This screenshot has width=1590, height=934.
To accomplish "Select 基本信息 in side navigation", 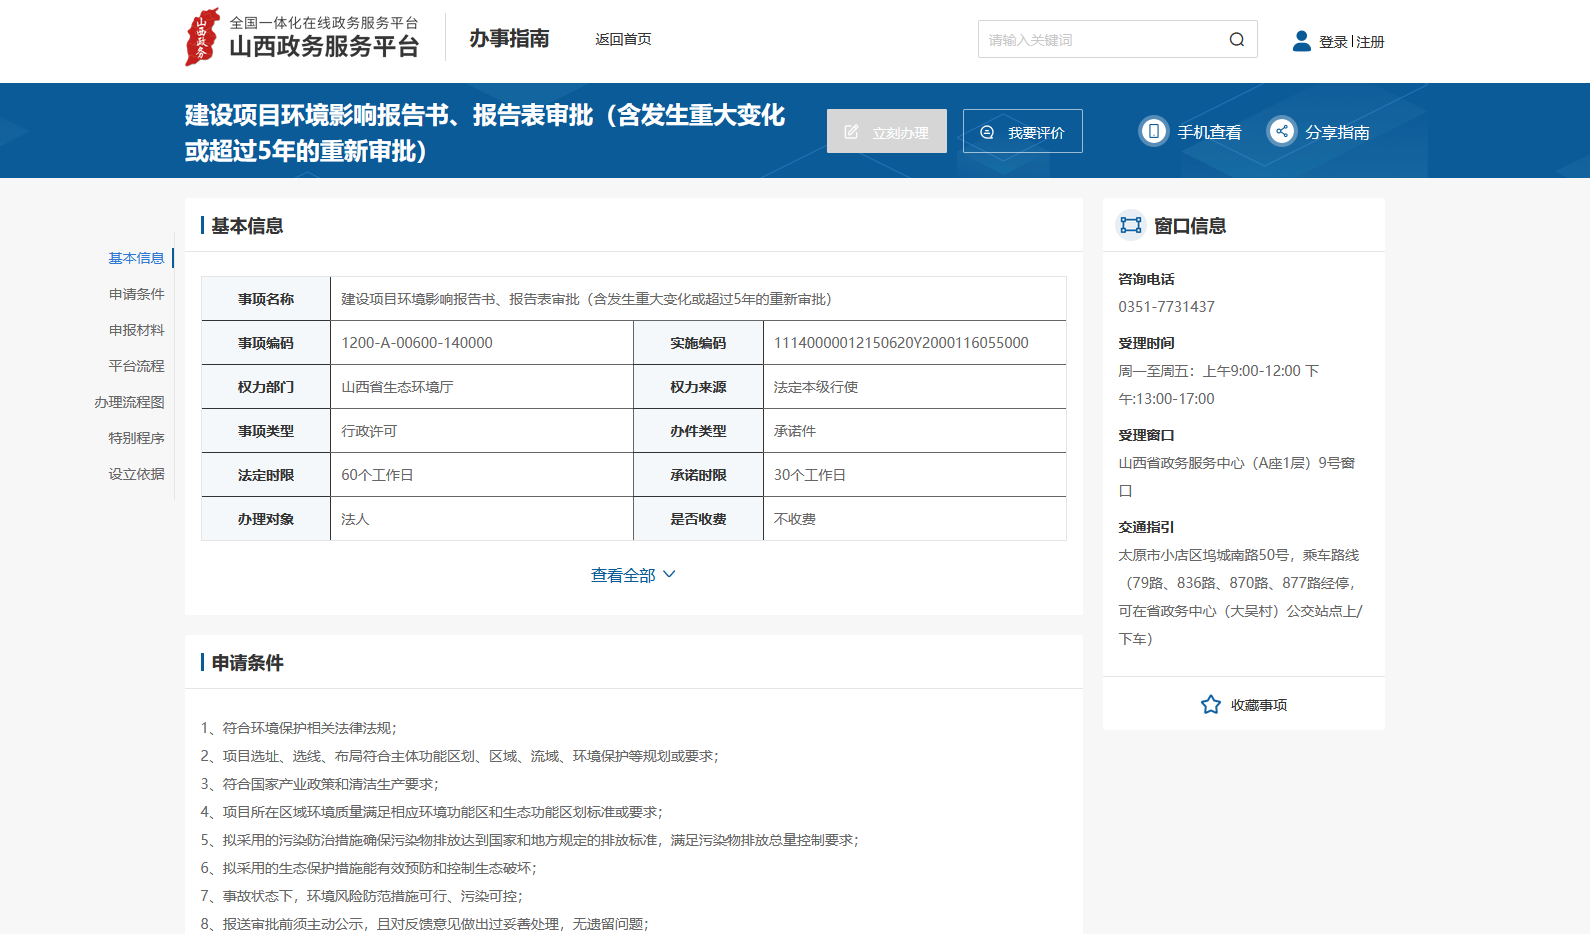I will tap(136, 258).
